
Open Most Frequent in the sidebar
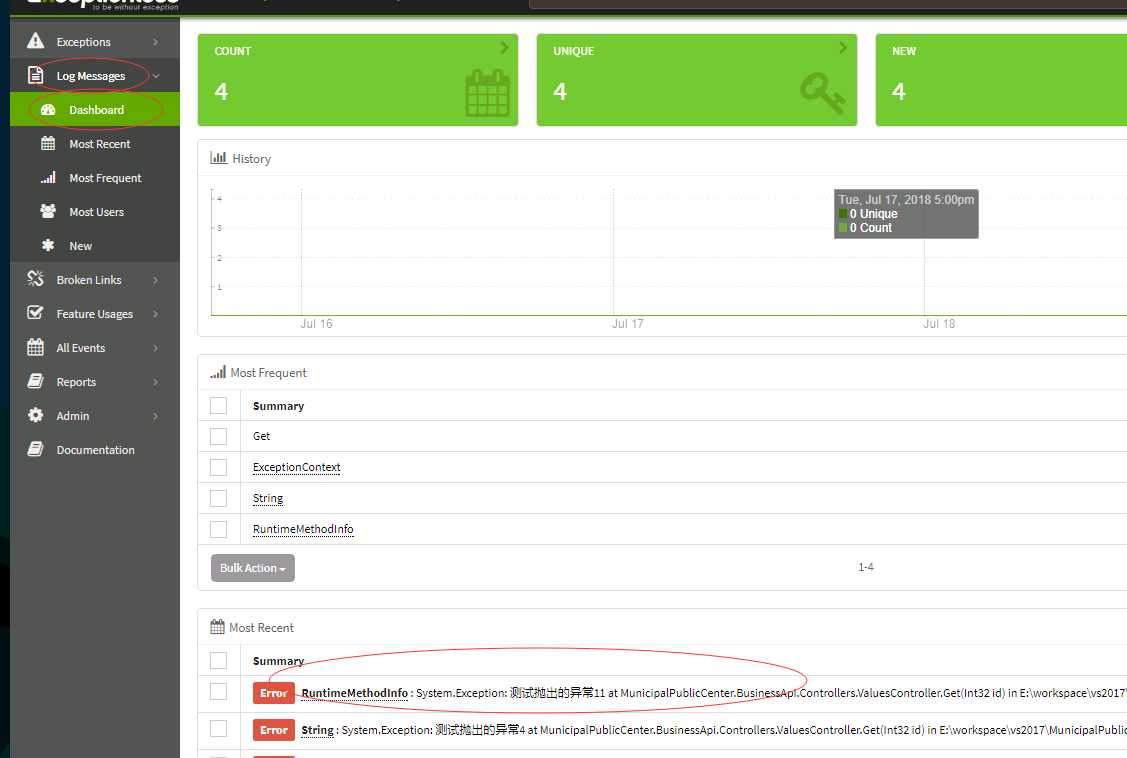[x=95, y=177]
